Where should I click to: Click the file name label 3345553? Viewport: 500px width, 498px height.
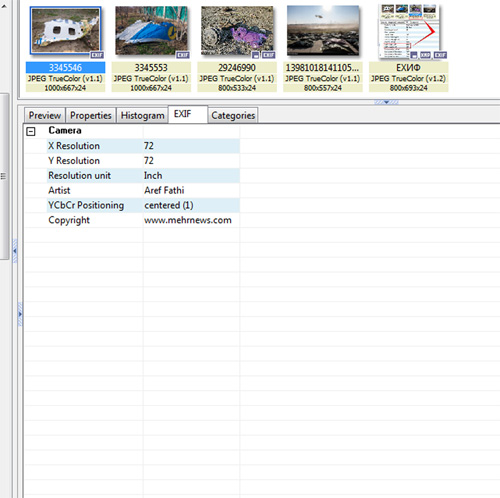pos(151,68)
